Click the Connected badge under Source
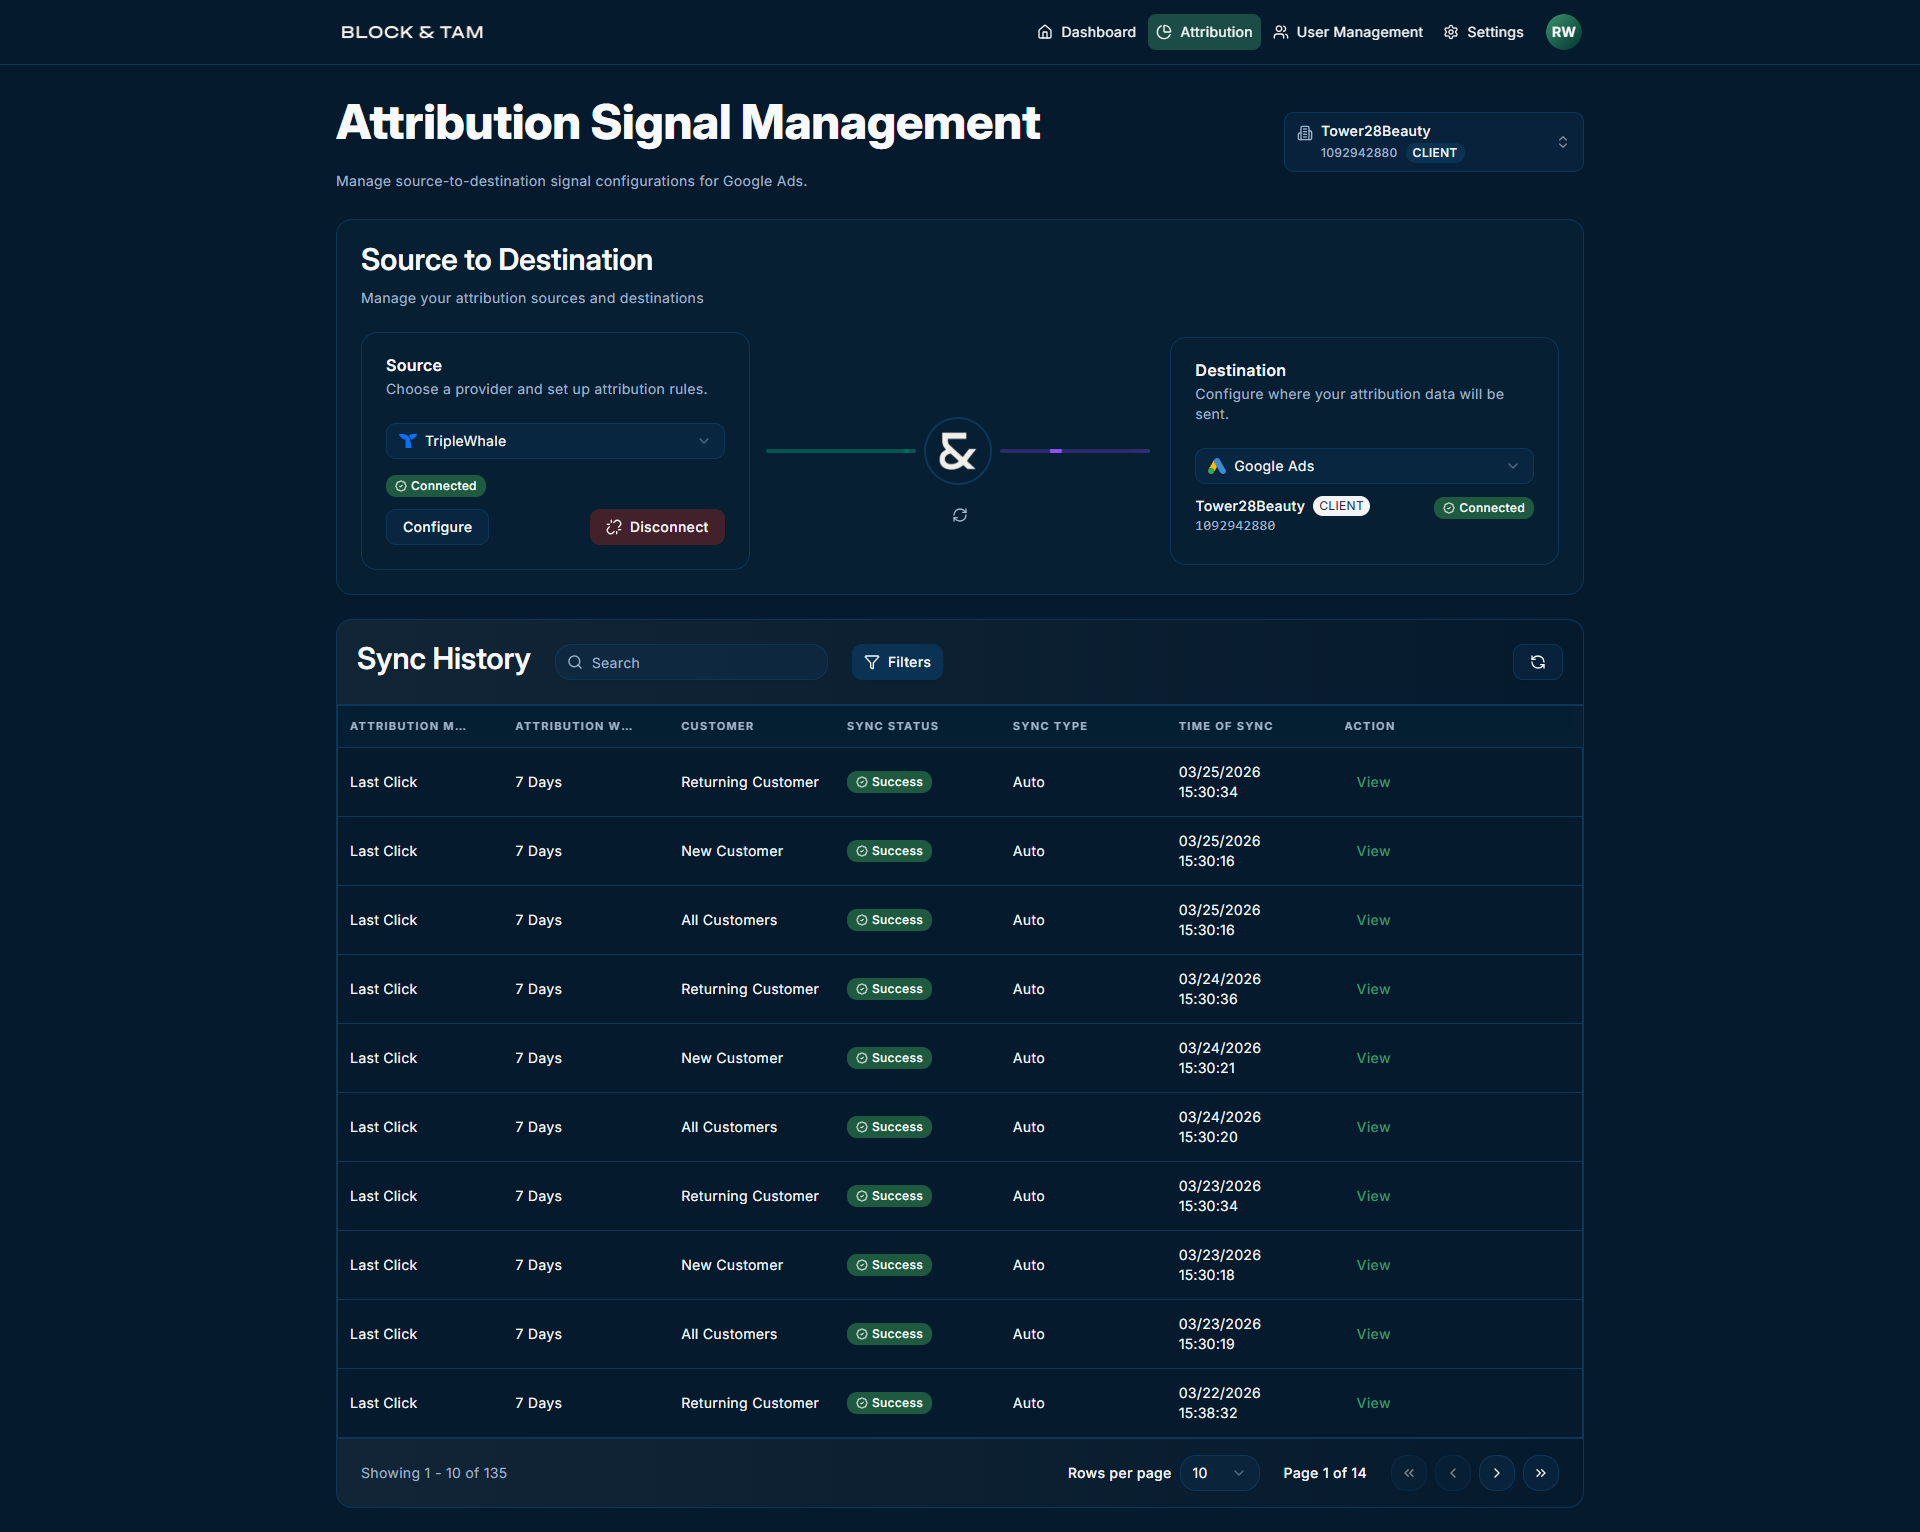This screenshot has height=1532, width=1920. [436, 485]
